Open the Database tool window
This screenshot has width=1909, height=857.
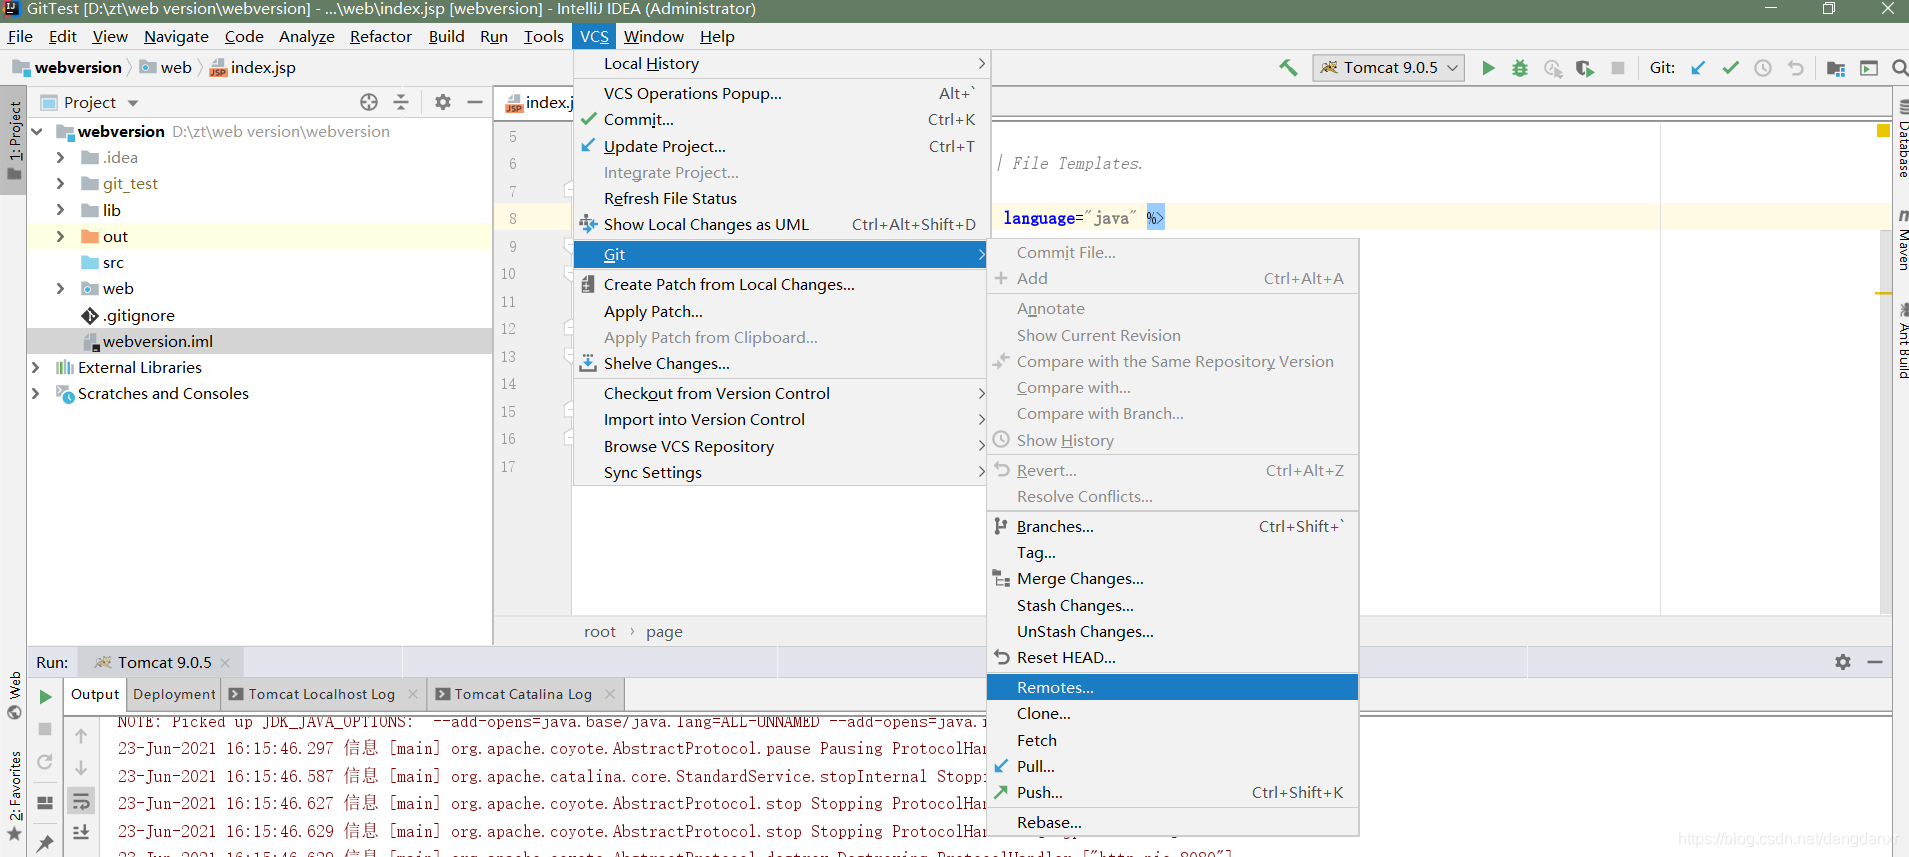click(x=1901, y=140)
